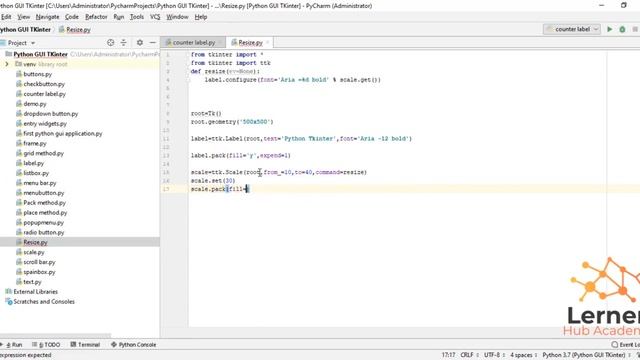Viewport: 640px width, 360px height.
Task: Click Scratches and Consoles node
Action: coord(44,302)
